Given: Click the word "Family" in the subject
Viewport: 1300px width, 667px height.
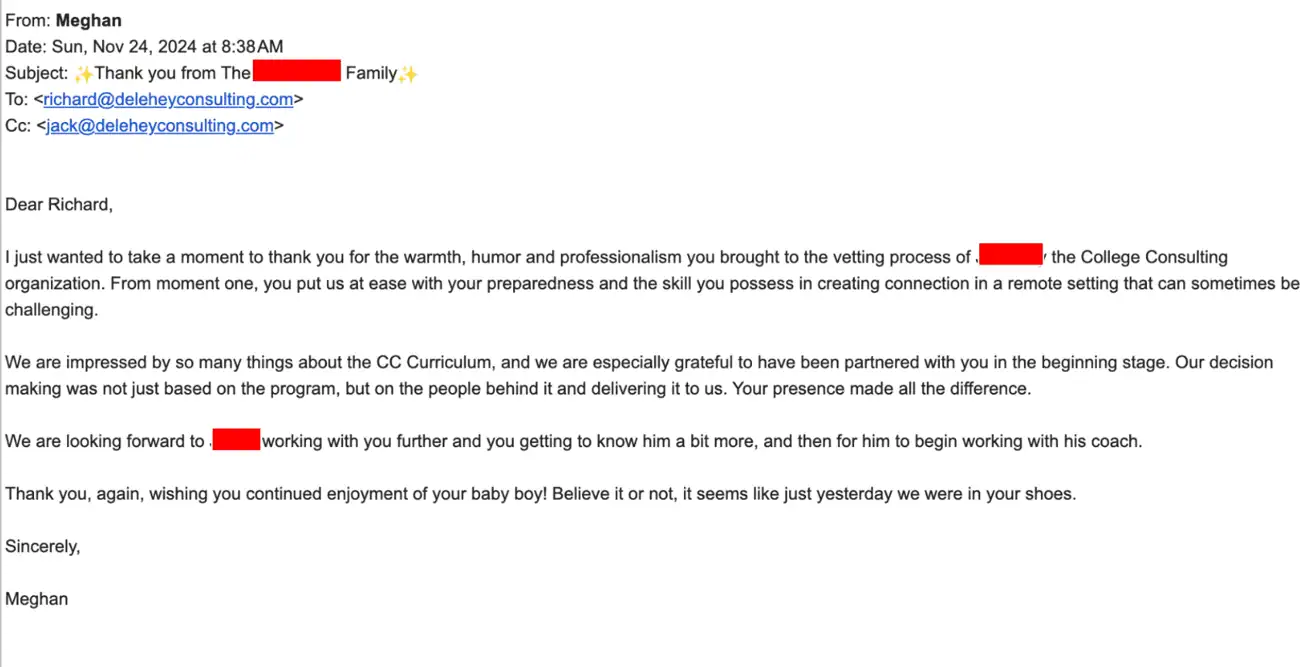Looking at the screenshot, I should pos(371,73).
